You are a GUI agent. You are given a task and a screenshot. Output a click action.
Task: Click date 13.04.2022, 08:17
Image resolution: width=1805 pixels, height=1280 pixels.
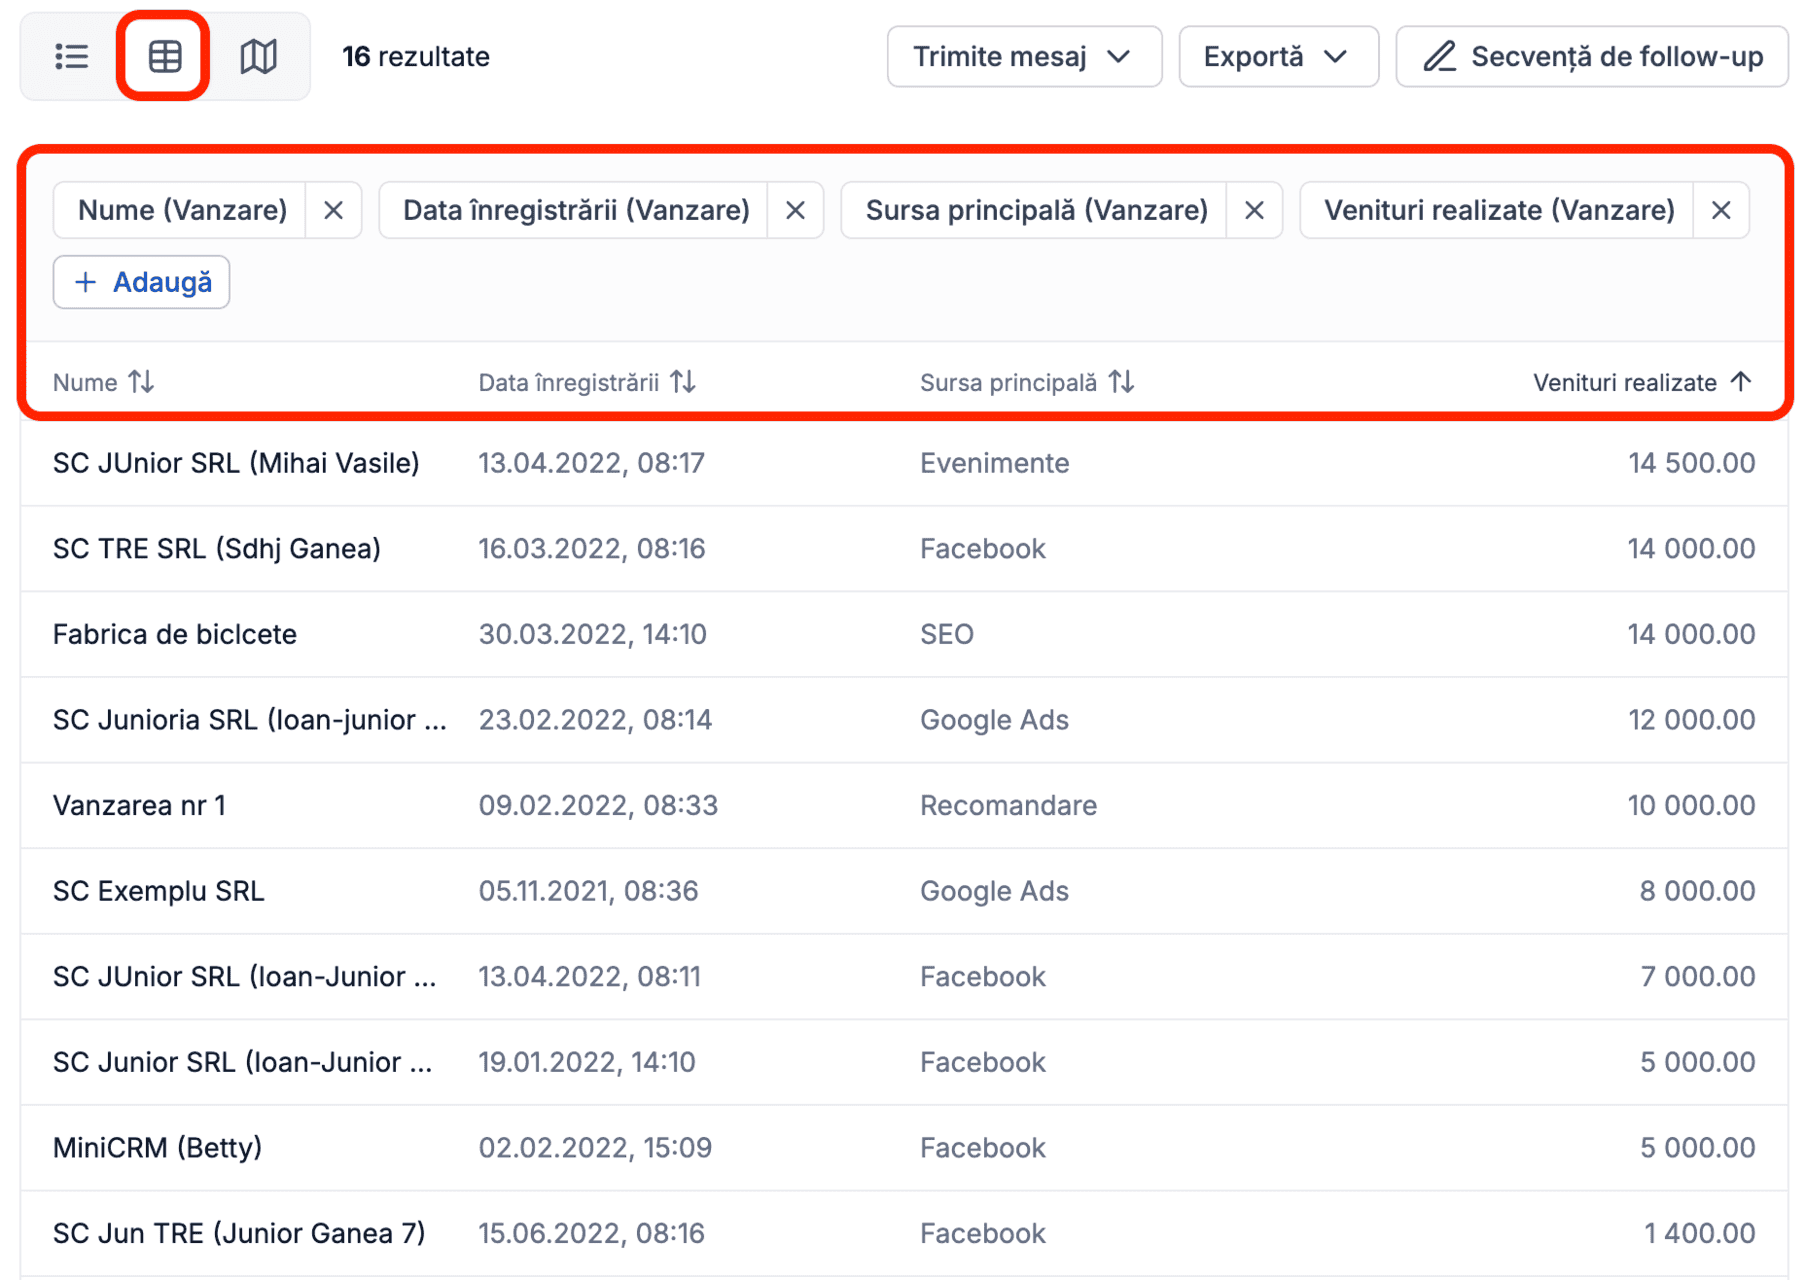coord(592,463)
